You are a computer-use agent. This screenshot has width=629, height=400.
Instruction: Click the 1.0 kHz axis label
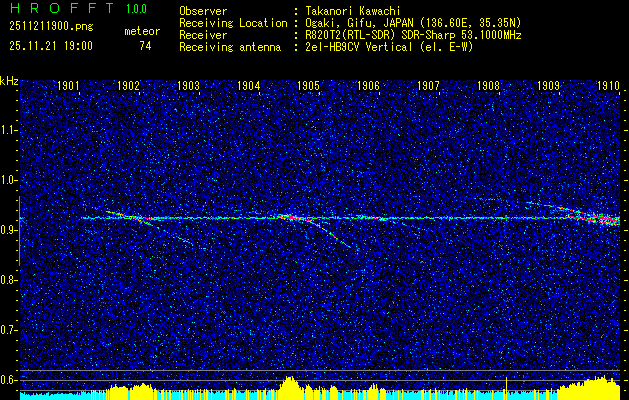click(x=8, y=180)
